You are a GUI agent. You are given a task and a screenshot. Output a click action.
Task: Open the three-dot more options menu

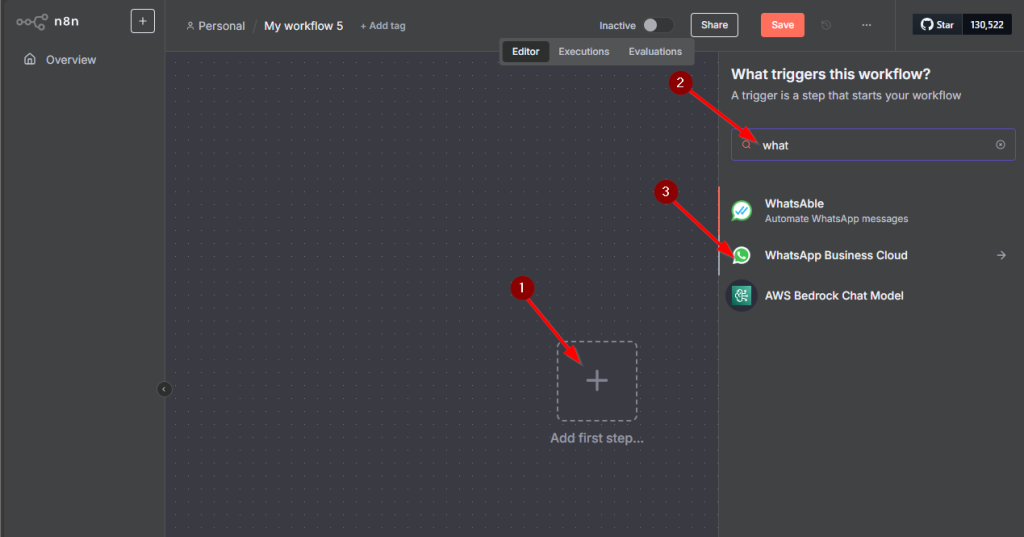tap(866, 25)
